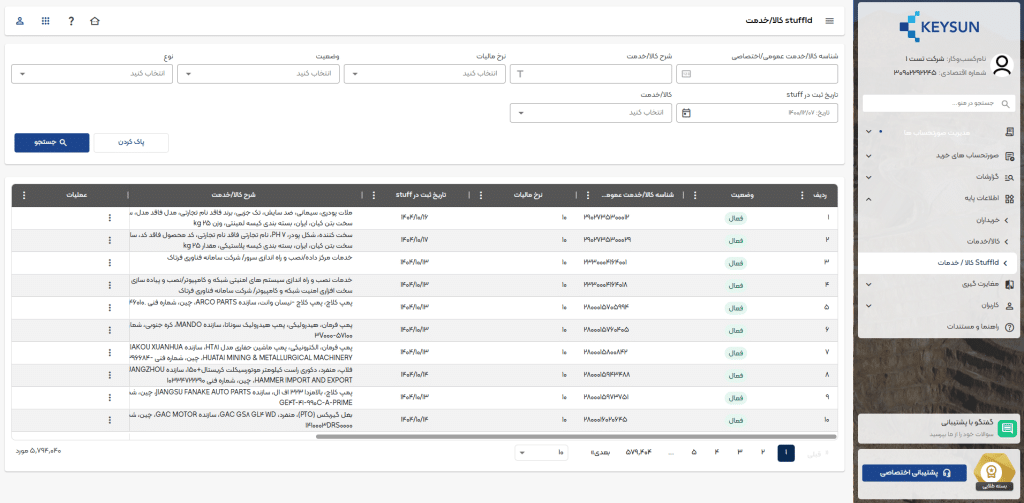Viewport: 1024px width, 503px height.
Task: Click the sidebar menu search field
Action: pos(935,103)
